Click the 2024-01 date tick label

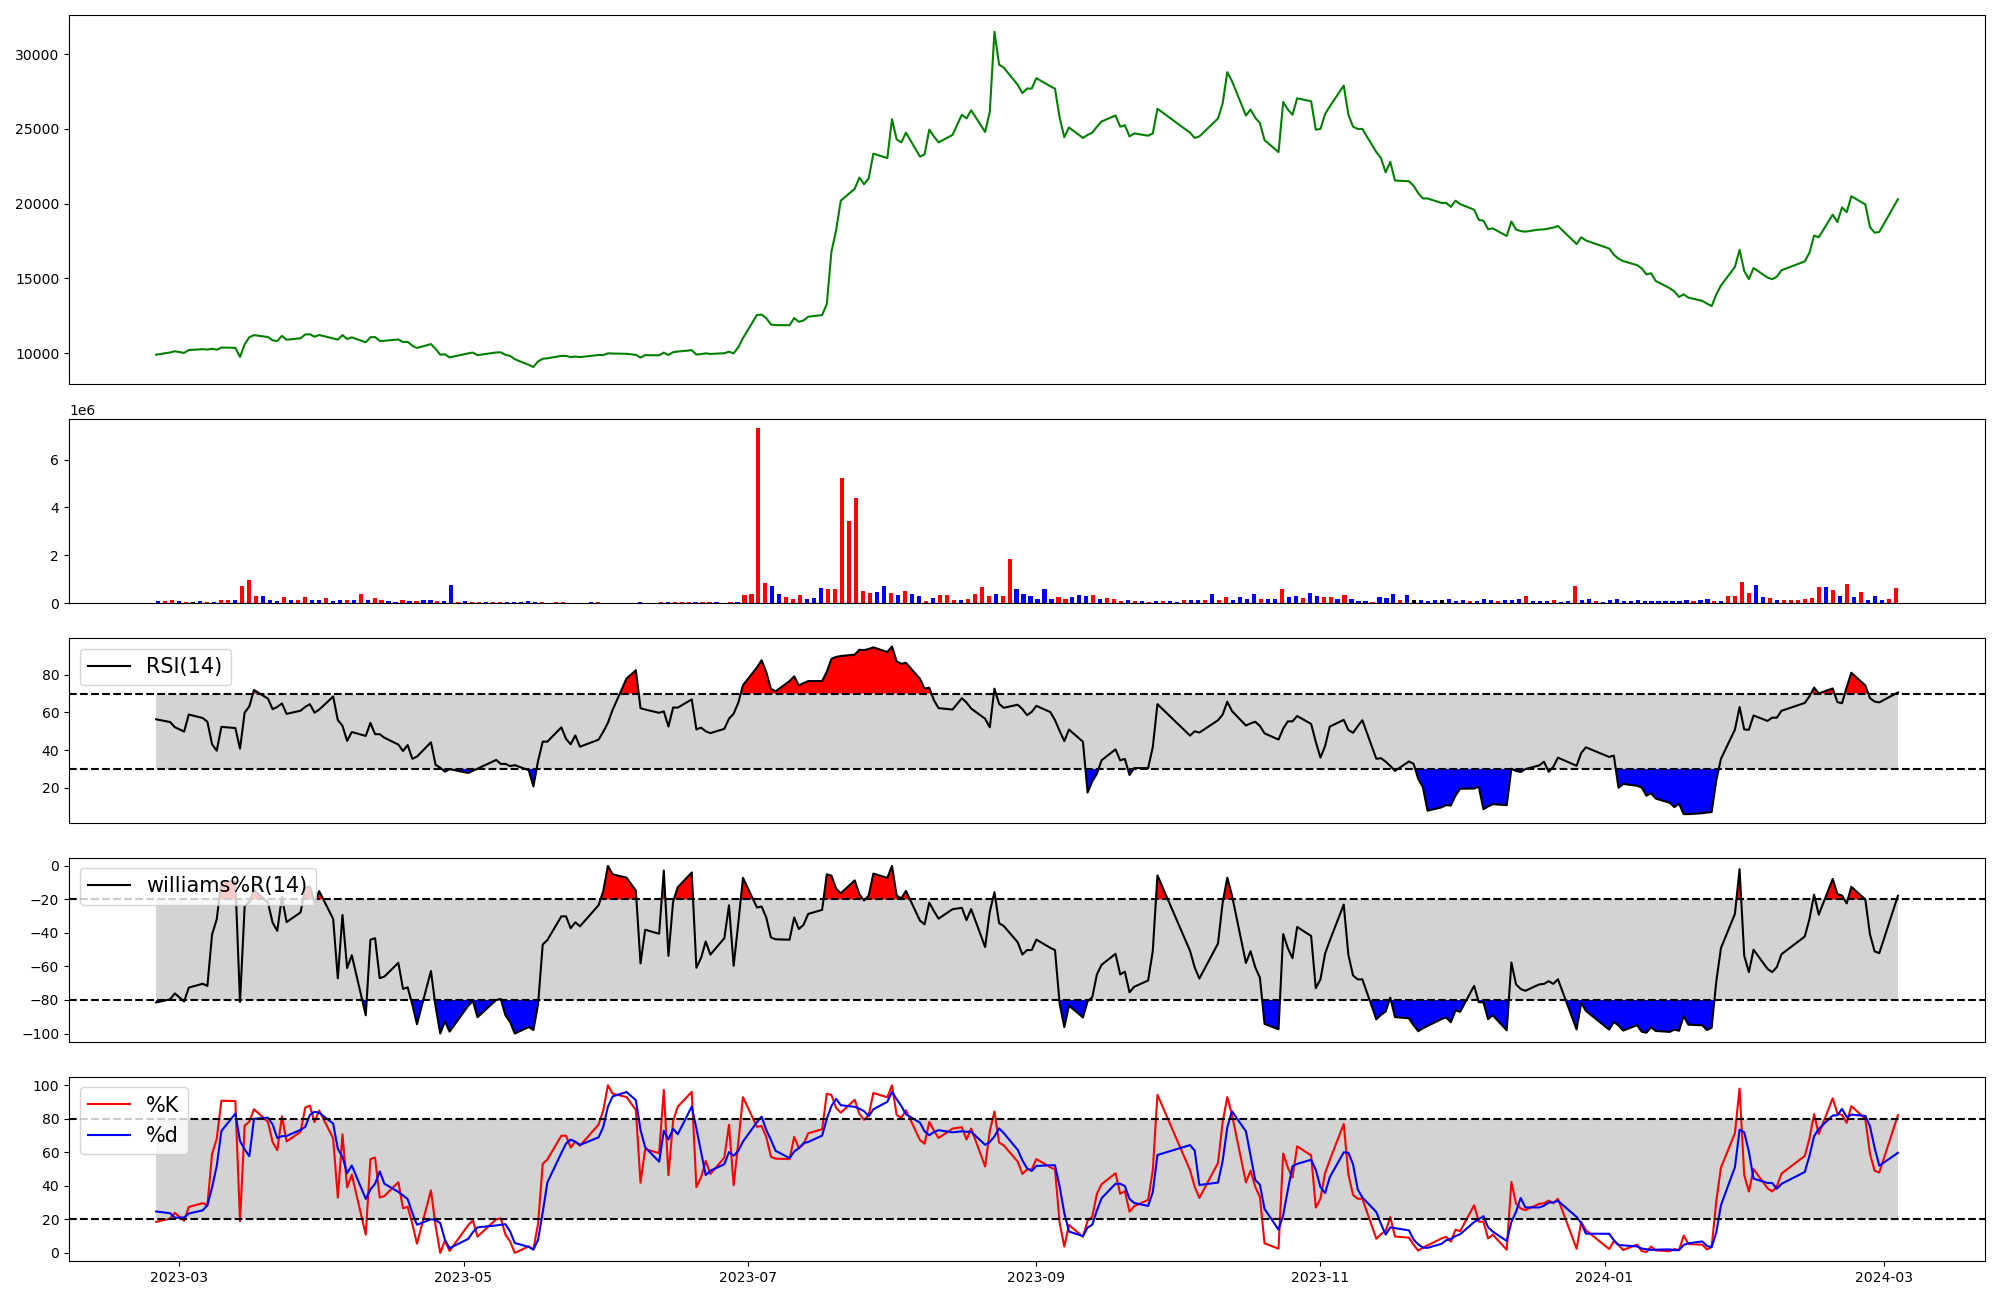click(x=1604, y=1277)
